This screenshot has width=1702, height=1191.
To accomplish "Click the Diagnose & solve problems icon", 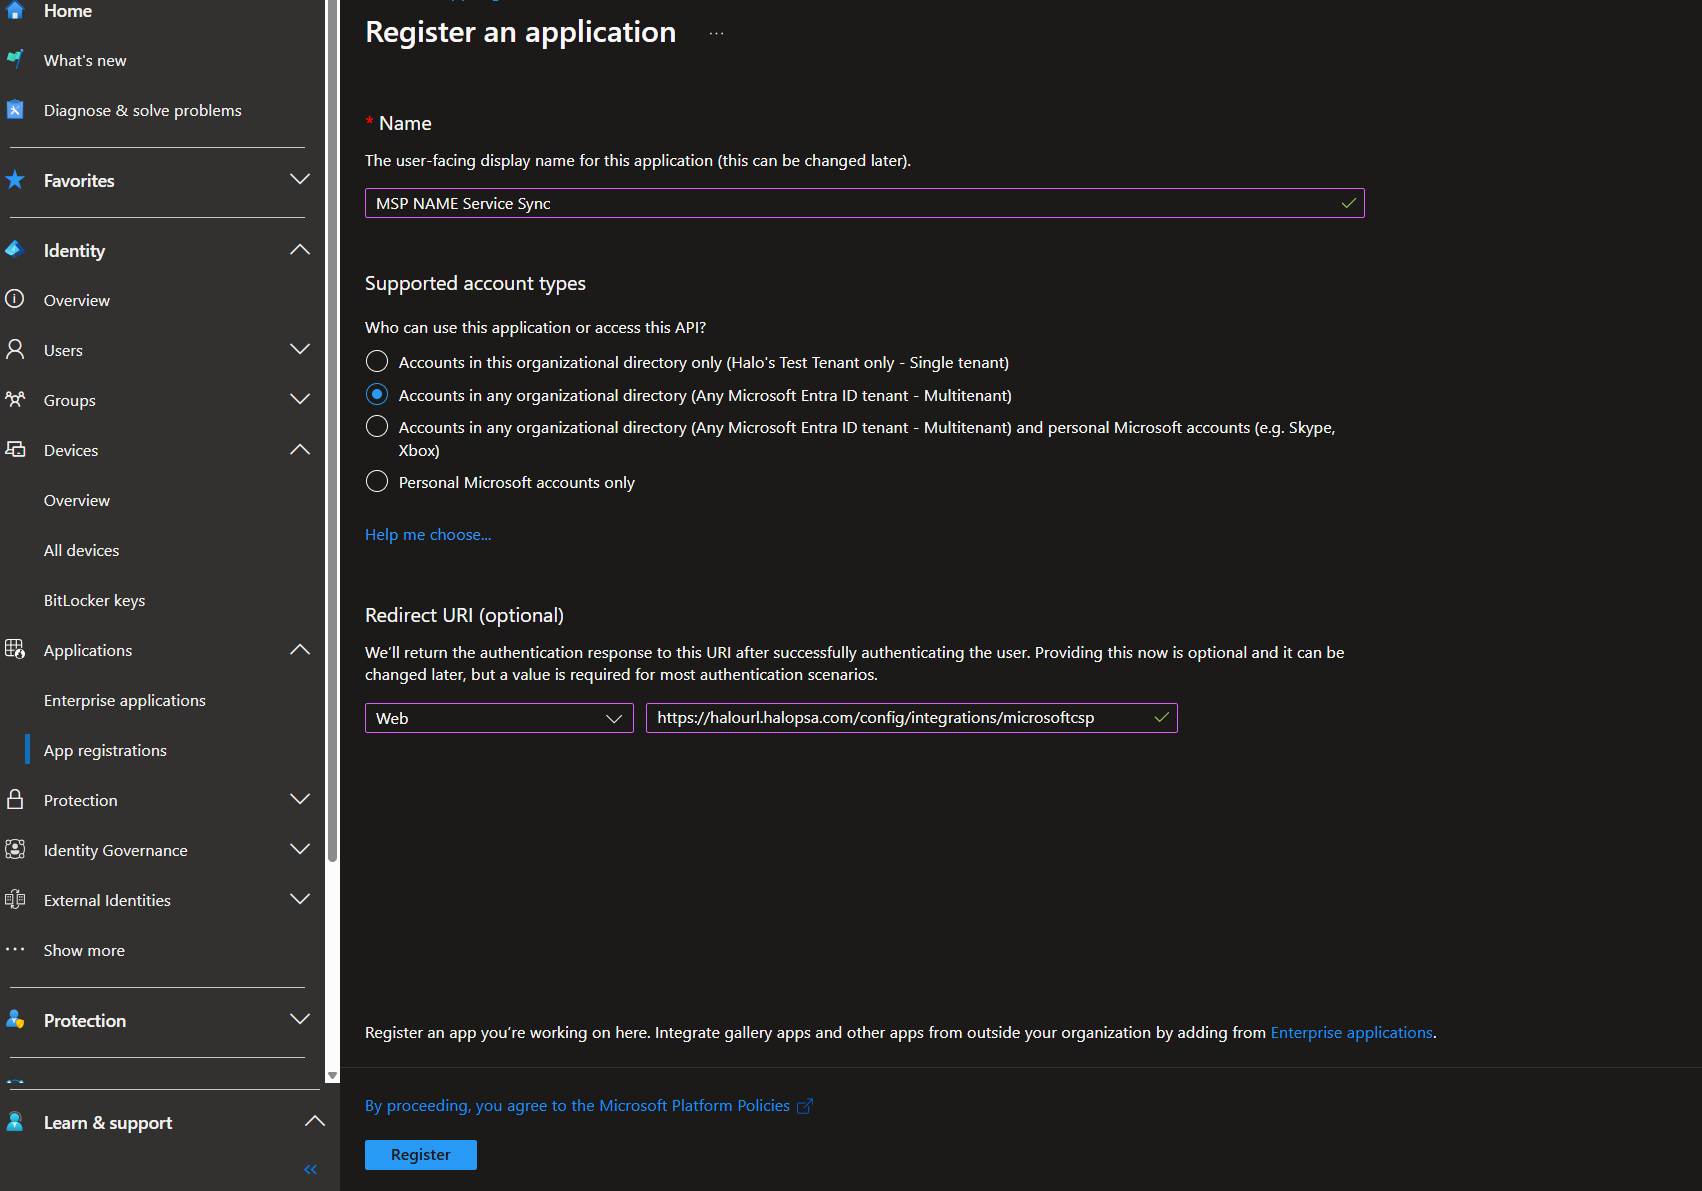I will [15, 109].
